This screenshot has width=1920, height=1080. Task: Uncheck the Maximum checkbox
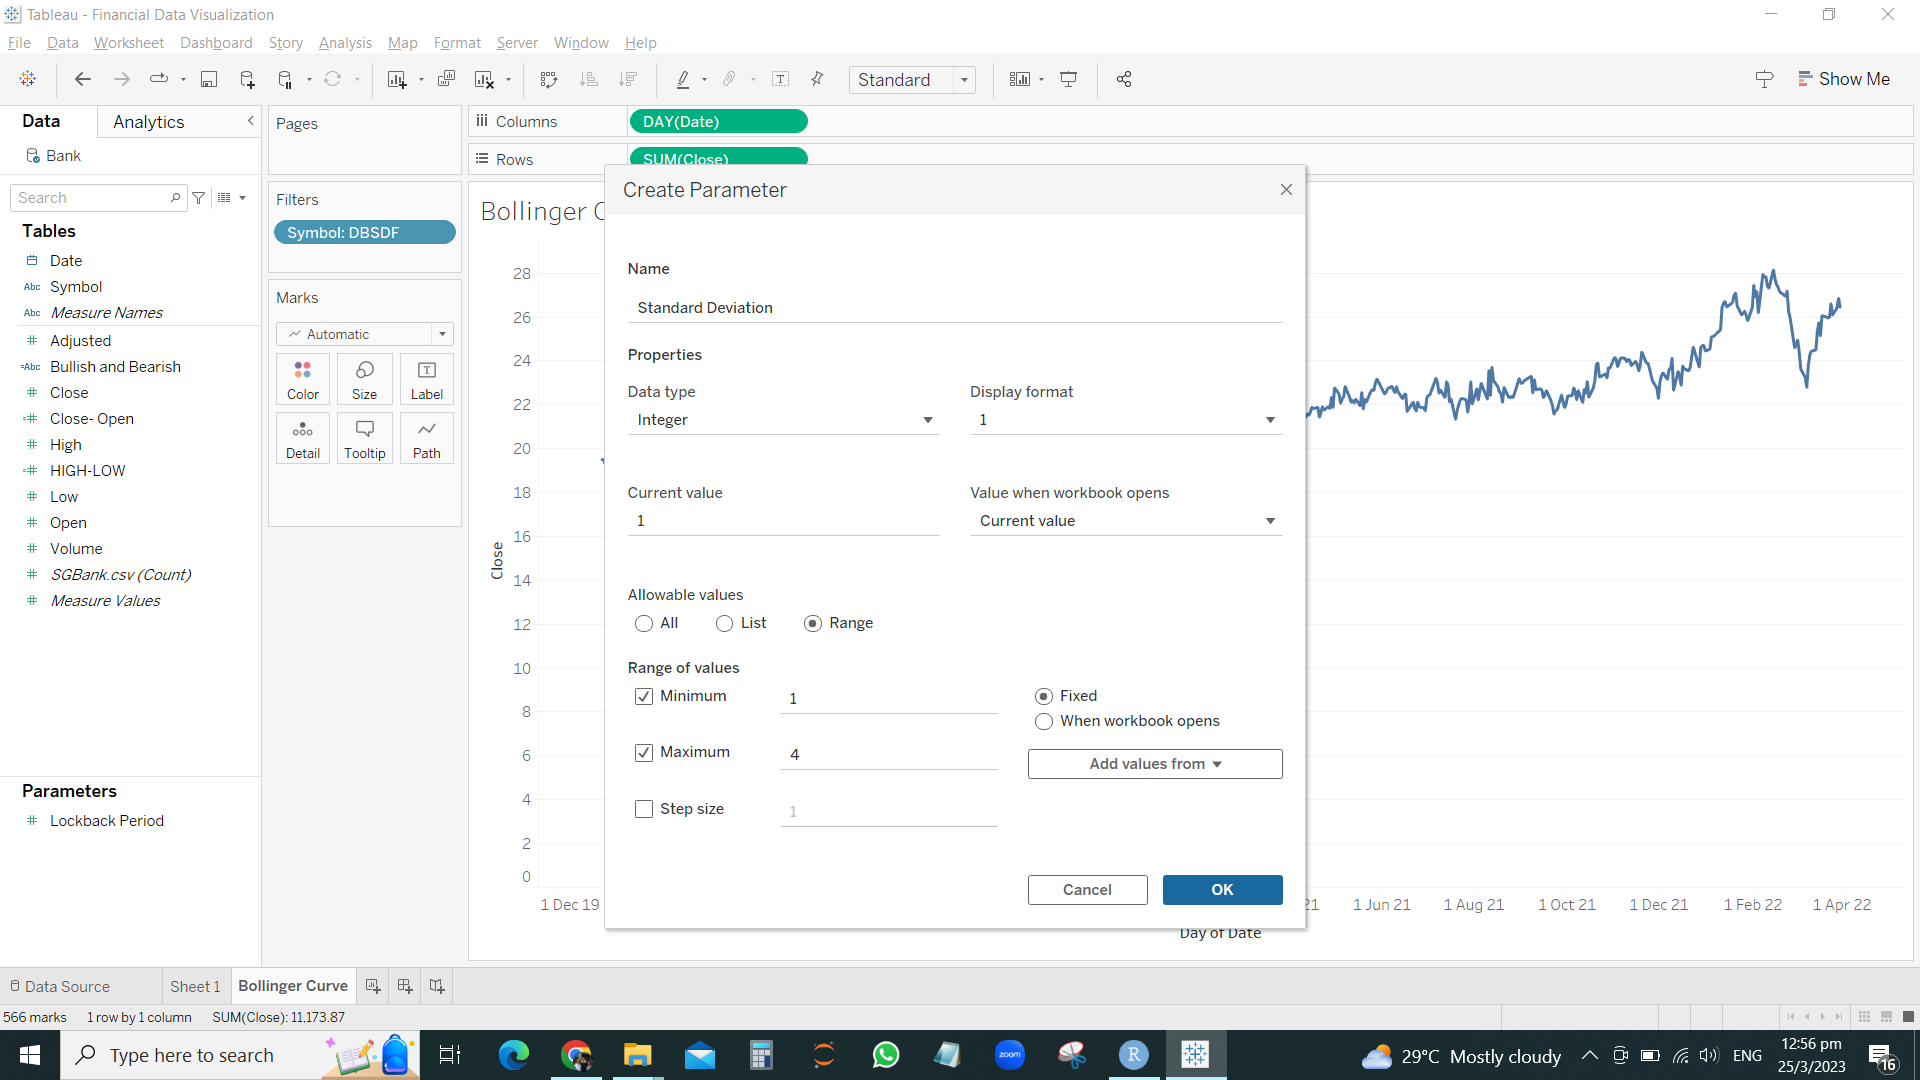[644, 752]
